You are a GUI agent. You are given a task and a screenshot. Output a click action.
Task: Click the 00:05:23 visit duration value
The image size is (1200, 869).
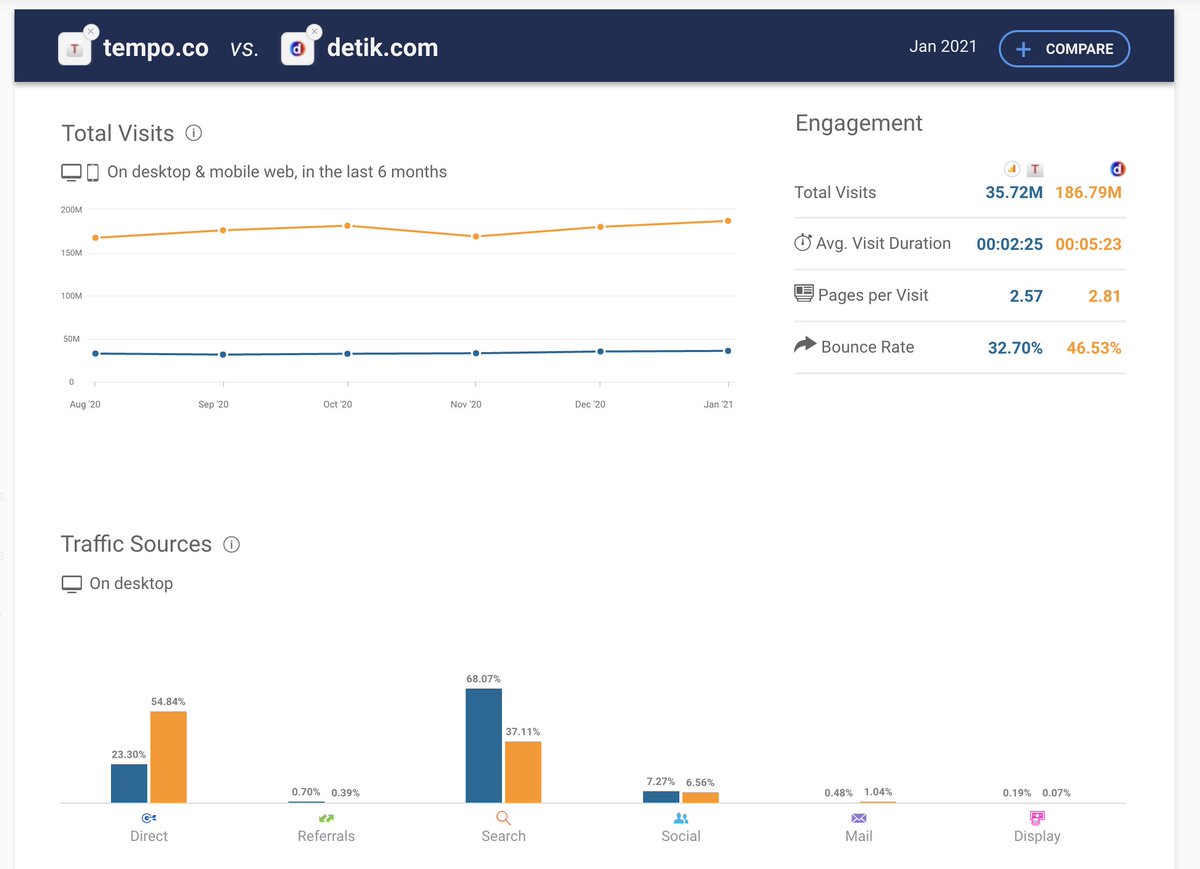pos(1088,244)
